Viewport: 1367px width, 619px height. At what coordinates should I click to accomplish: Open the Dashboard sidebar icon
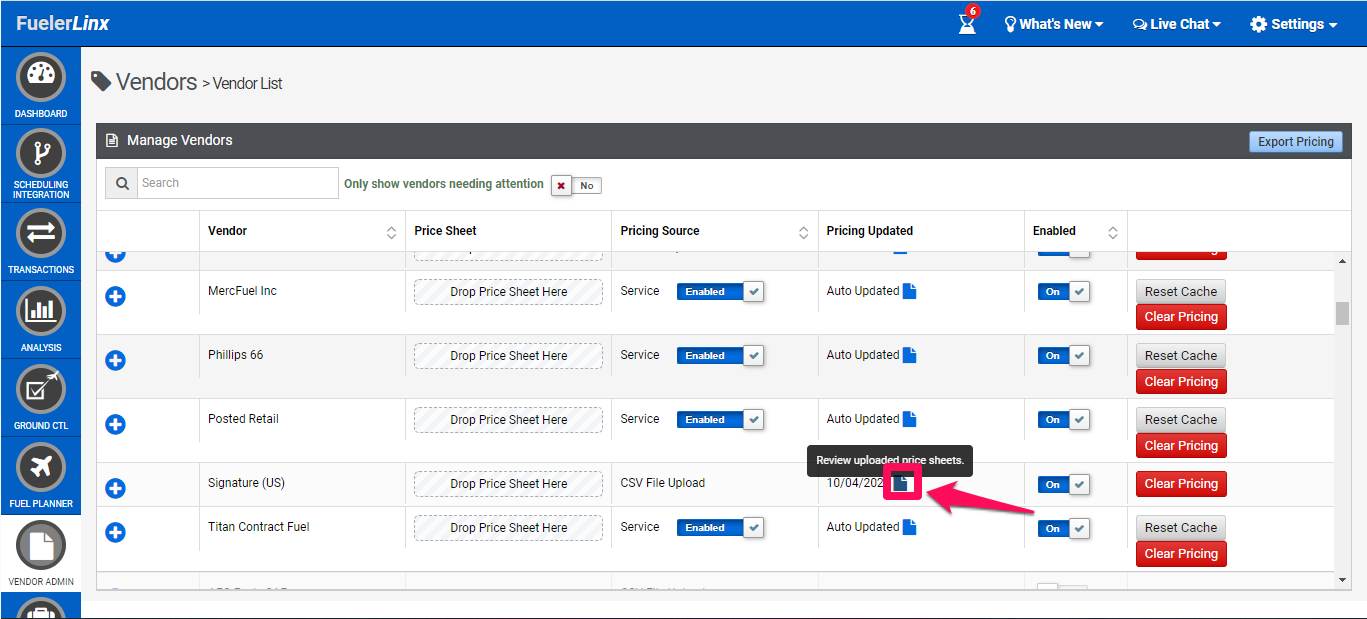41,77
